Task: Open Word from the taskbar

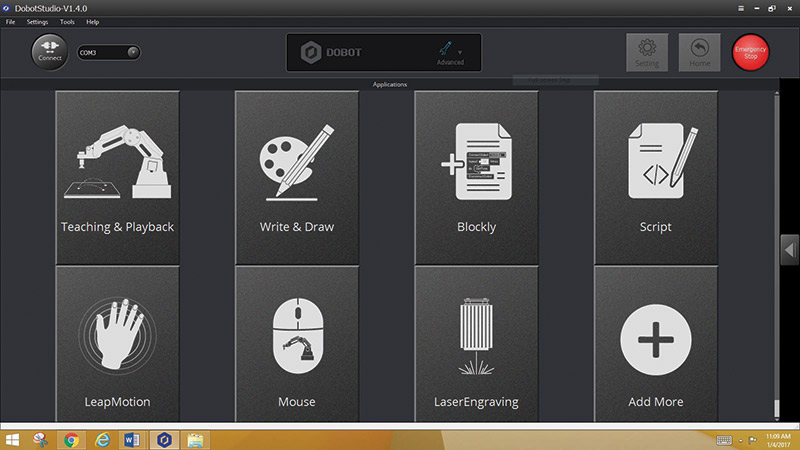Action: click(132, 440)
